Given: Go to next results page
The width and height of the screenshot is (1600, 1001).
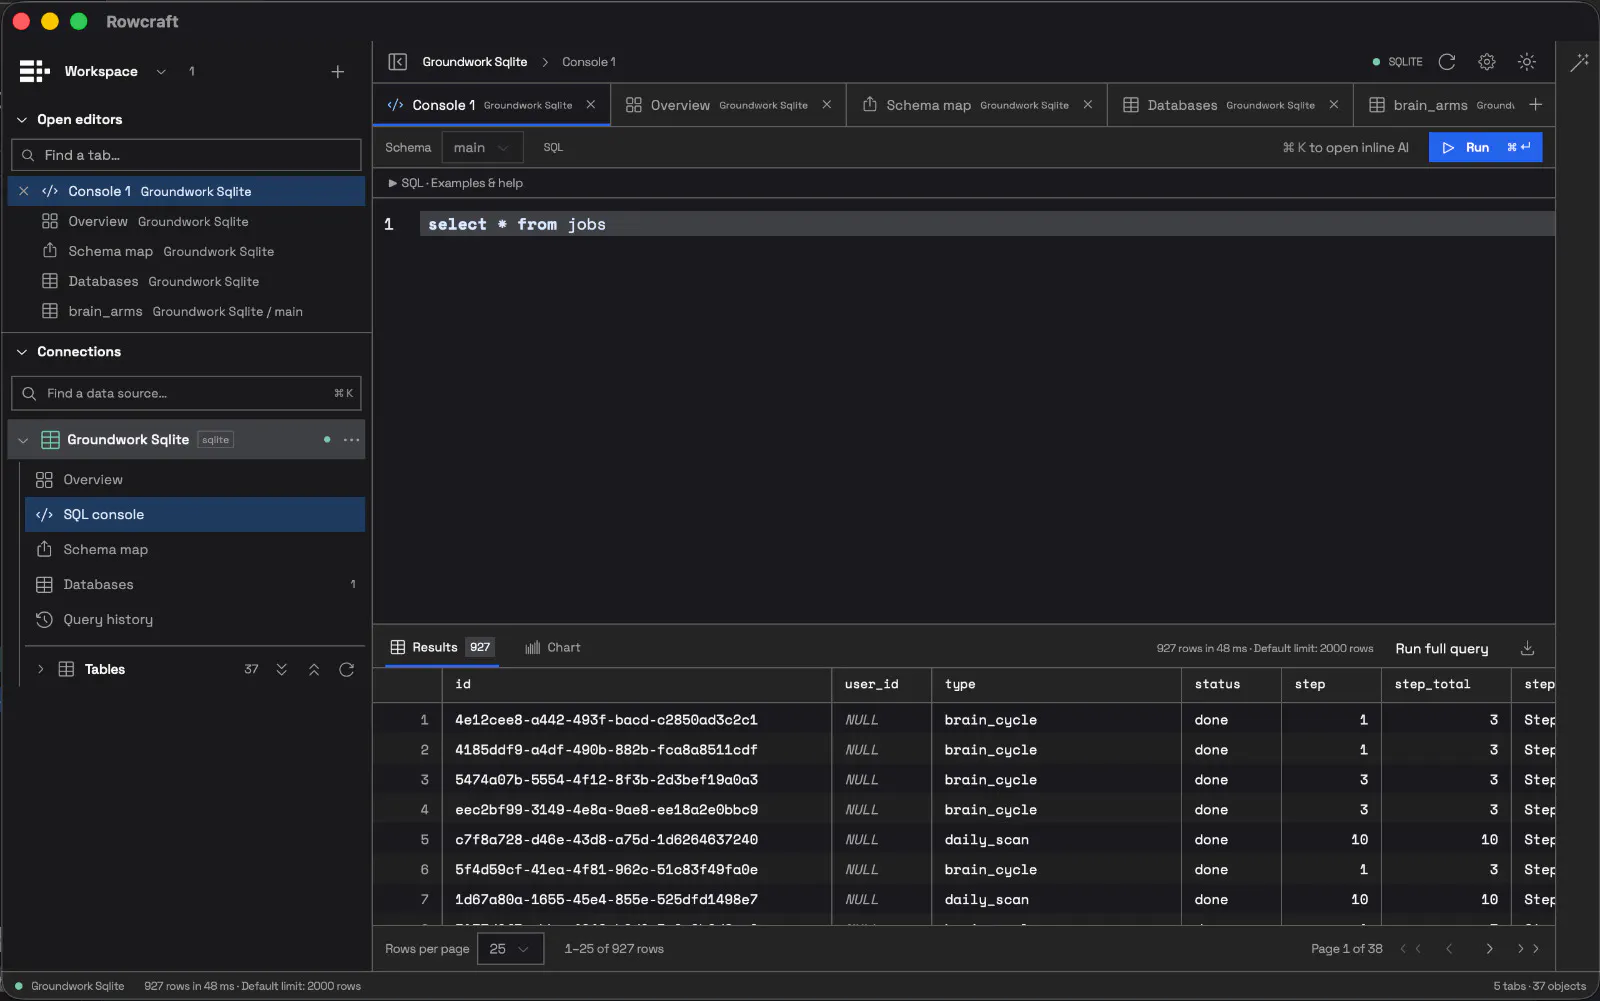Looking at the screenshot, I should click(1489, 949).
